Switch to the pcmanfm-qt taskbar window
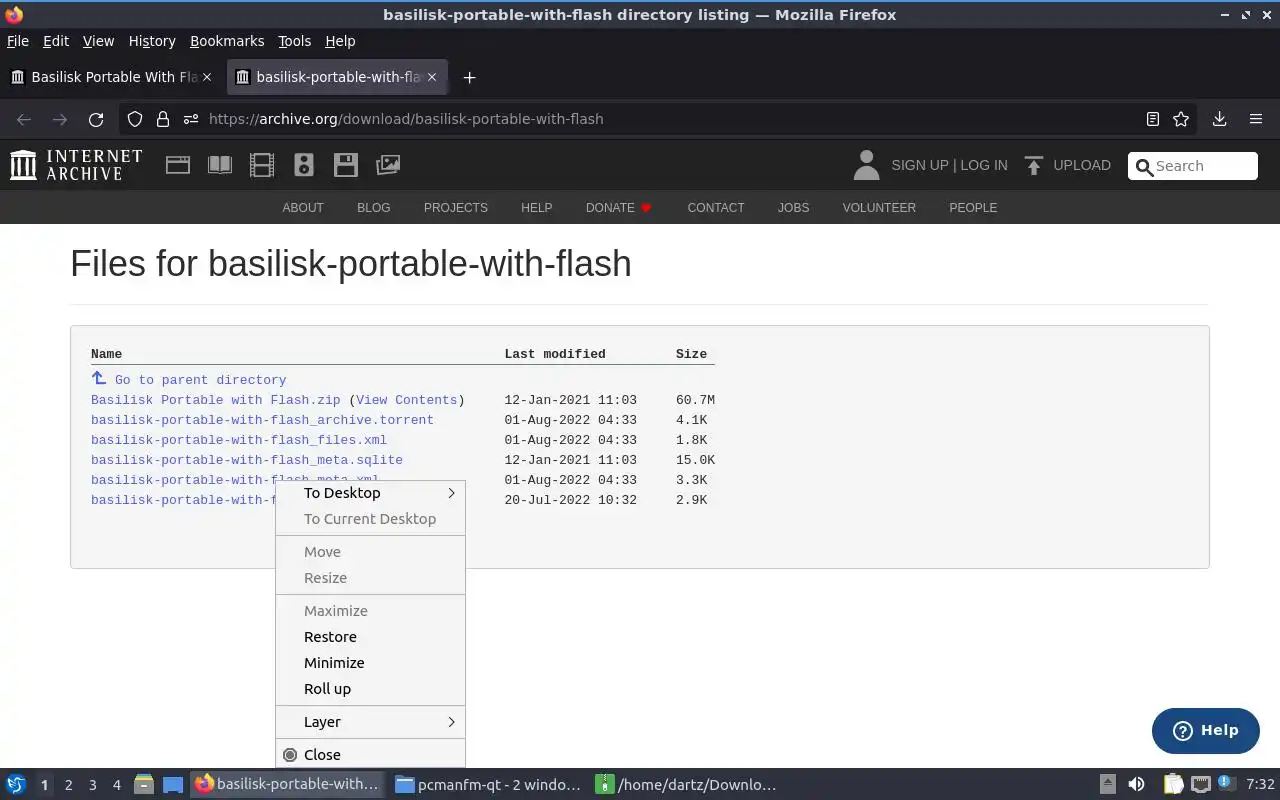1280x800 pixels. click(x=488, y=784)
